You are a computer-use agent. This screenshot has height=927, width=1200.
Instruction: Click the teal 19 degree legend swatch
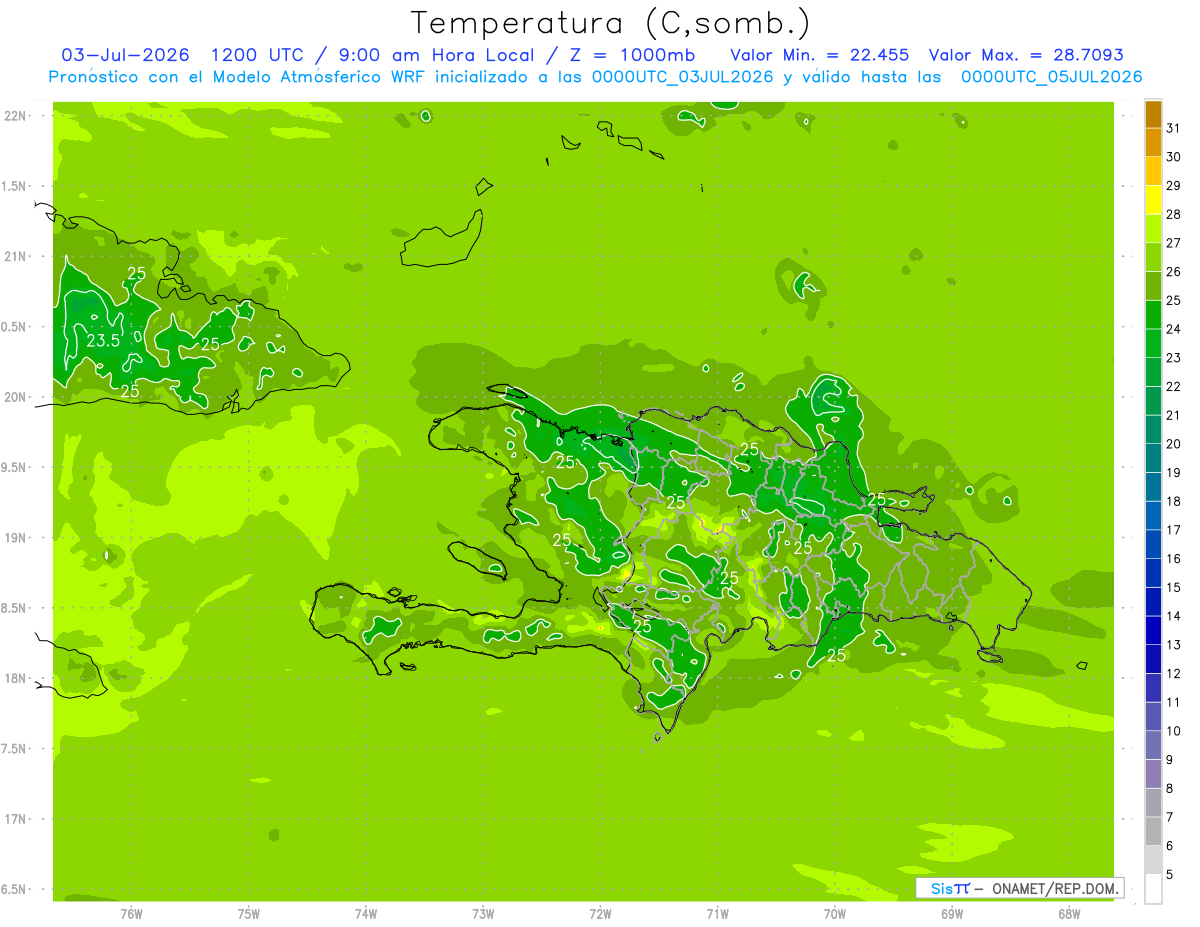[x=1153, y=459]
